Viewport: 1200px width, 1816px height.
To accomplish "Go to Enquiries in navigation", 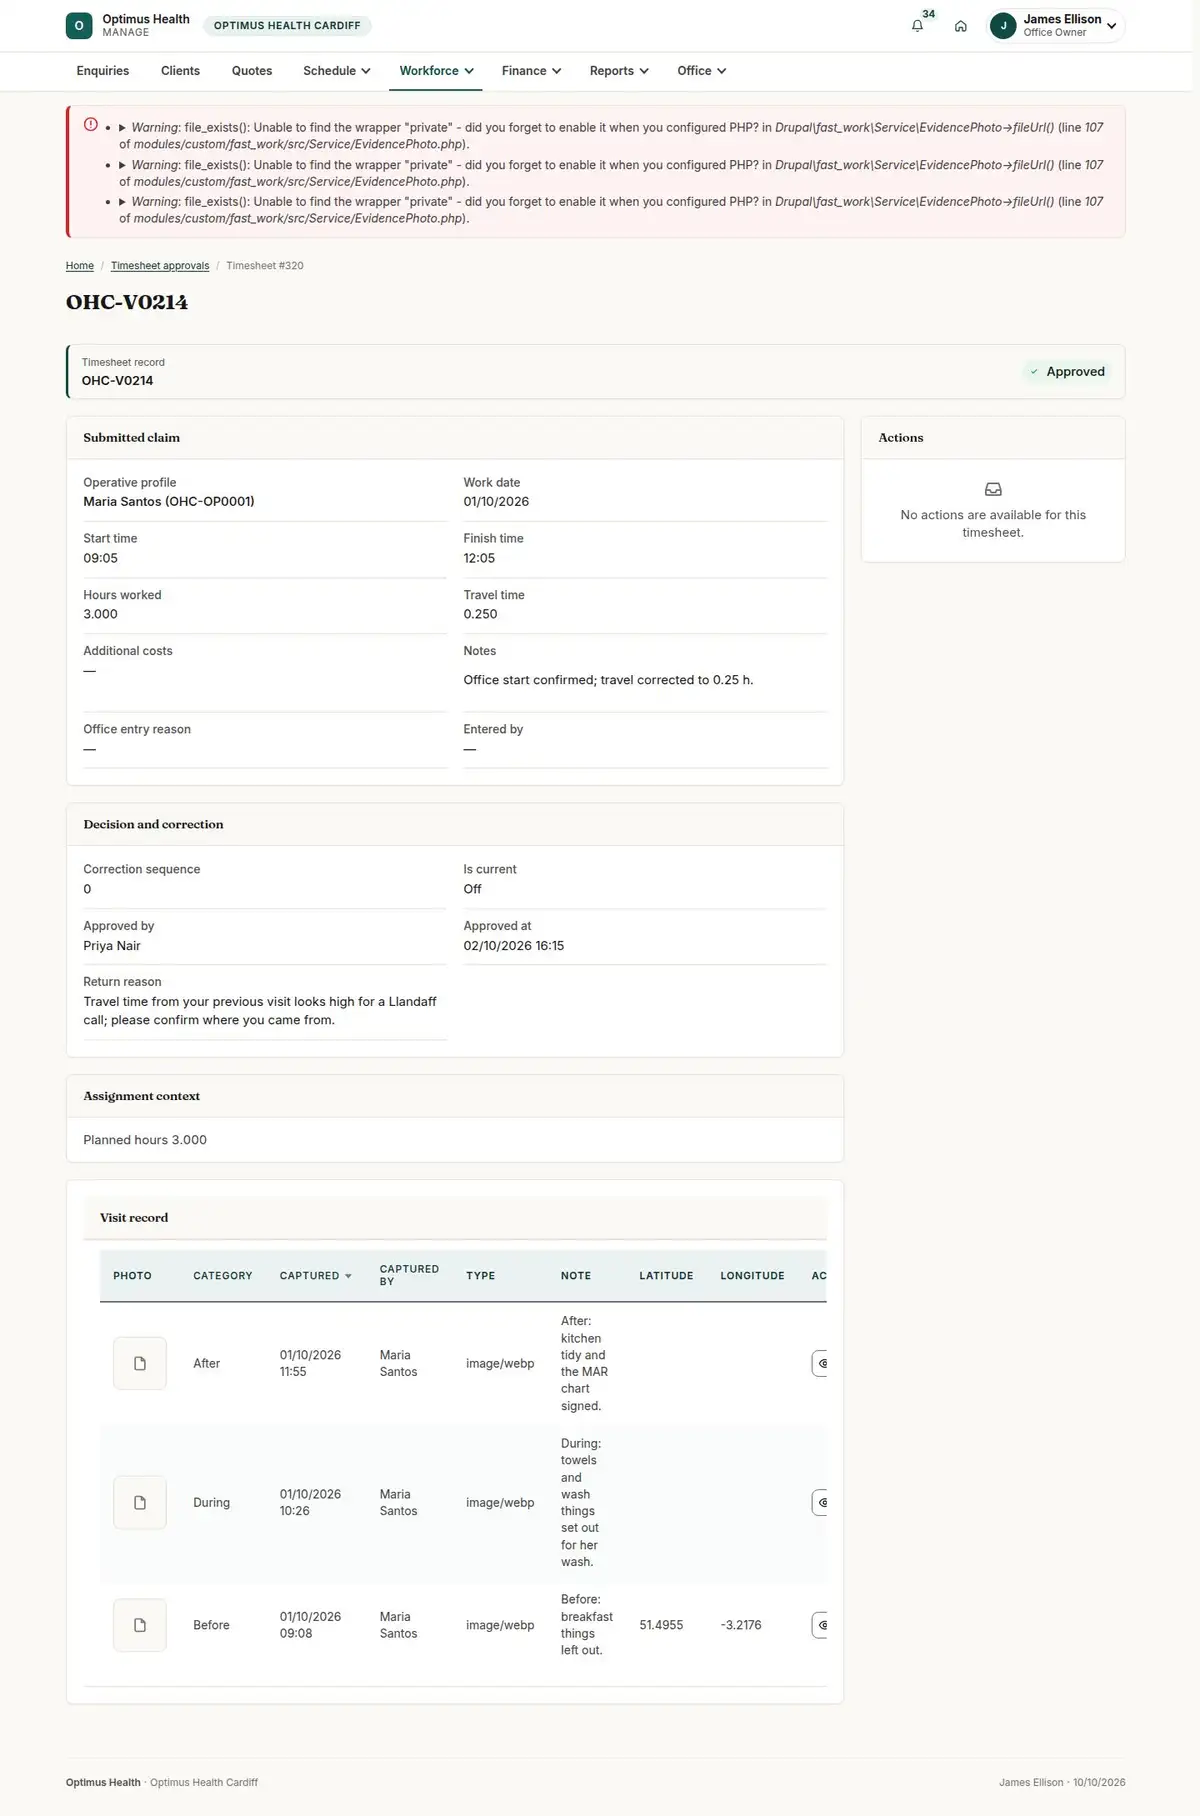I will [x=103, y=71].
